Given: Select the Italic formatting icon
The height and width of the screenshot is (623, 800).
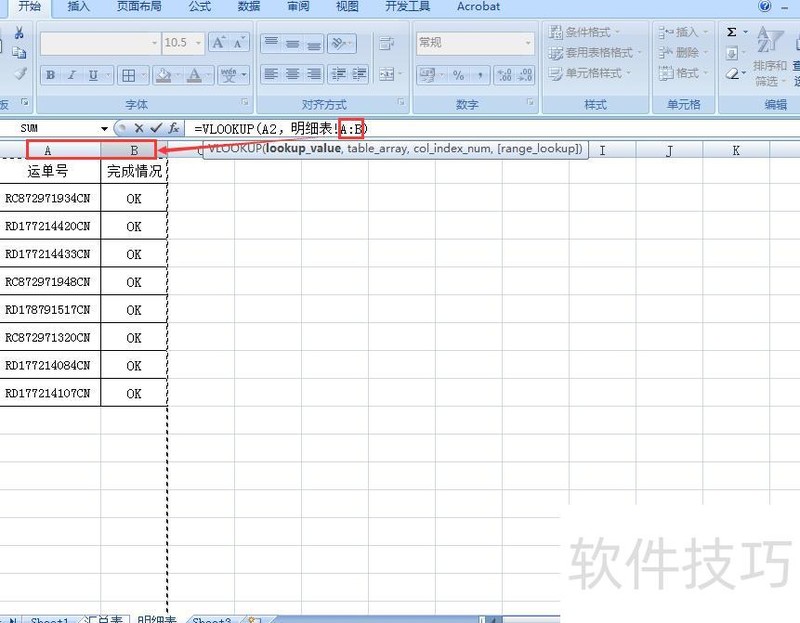Looking at the screenshot, I should point(72,74).
